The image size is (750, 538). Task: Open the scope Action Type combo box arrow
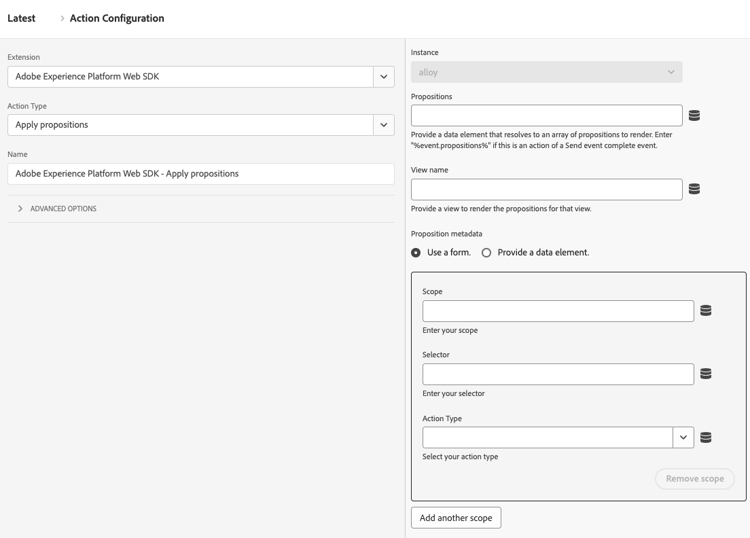click(x=683, y=437)
